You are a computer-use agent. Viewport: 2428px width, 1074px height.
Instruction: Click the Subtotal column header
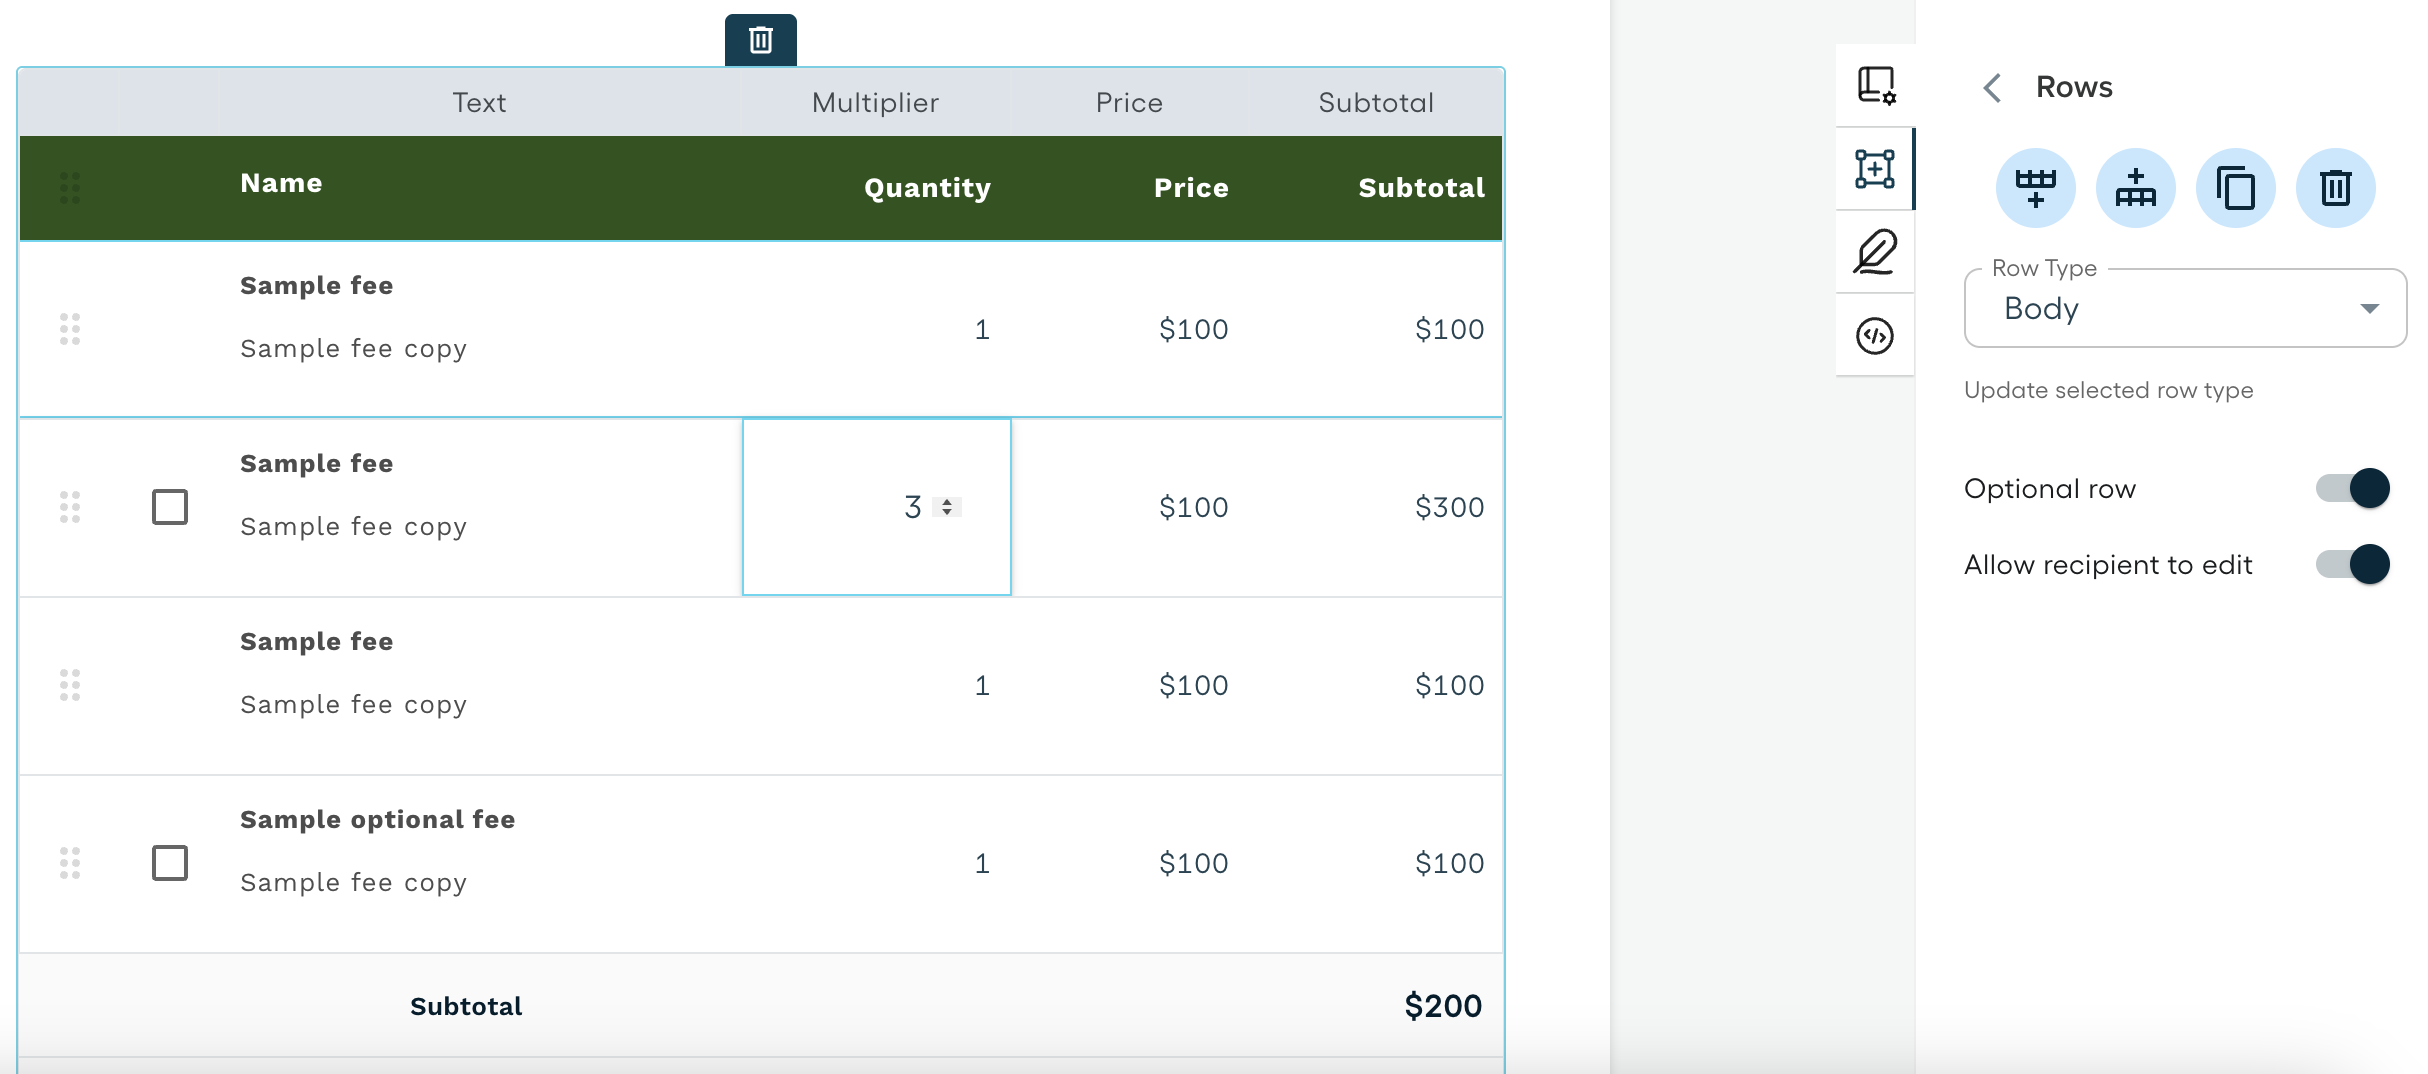[x=1375, y=101]
